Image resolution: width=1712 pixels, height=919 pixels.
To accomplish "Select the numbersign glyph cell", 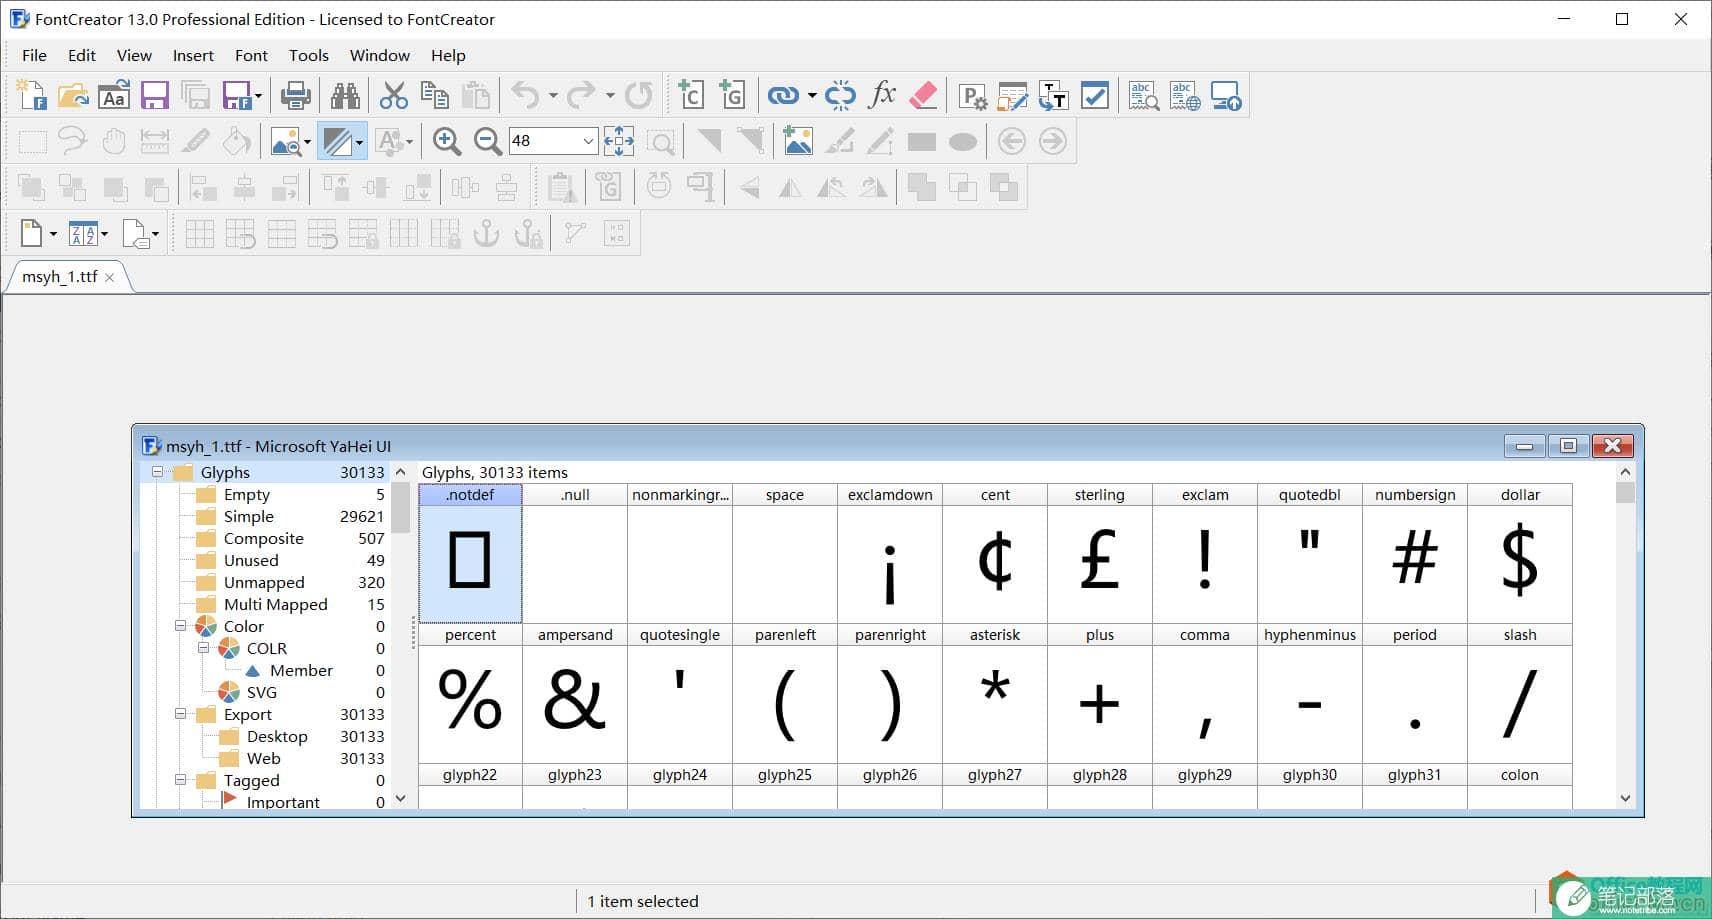I will pos(1415,554).
